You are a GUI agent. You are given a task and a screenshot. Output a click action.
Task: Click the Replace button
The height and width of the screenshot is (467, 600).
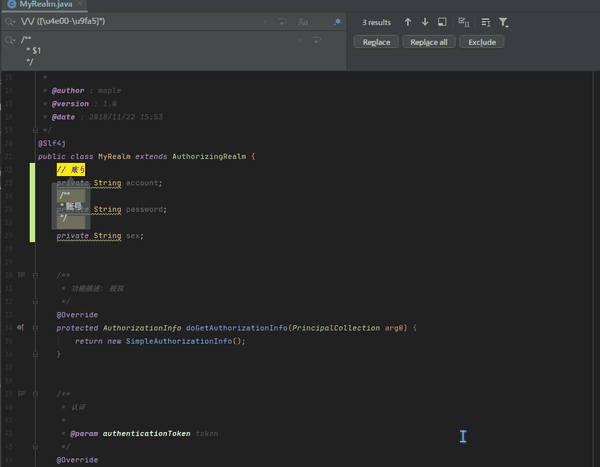coord(376,42)
